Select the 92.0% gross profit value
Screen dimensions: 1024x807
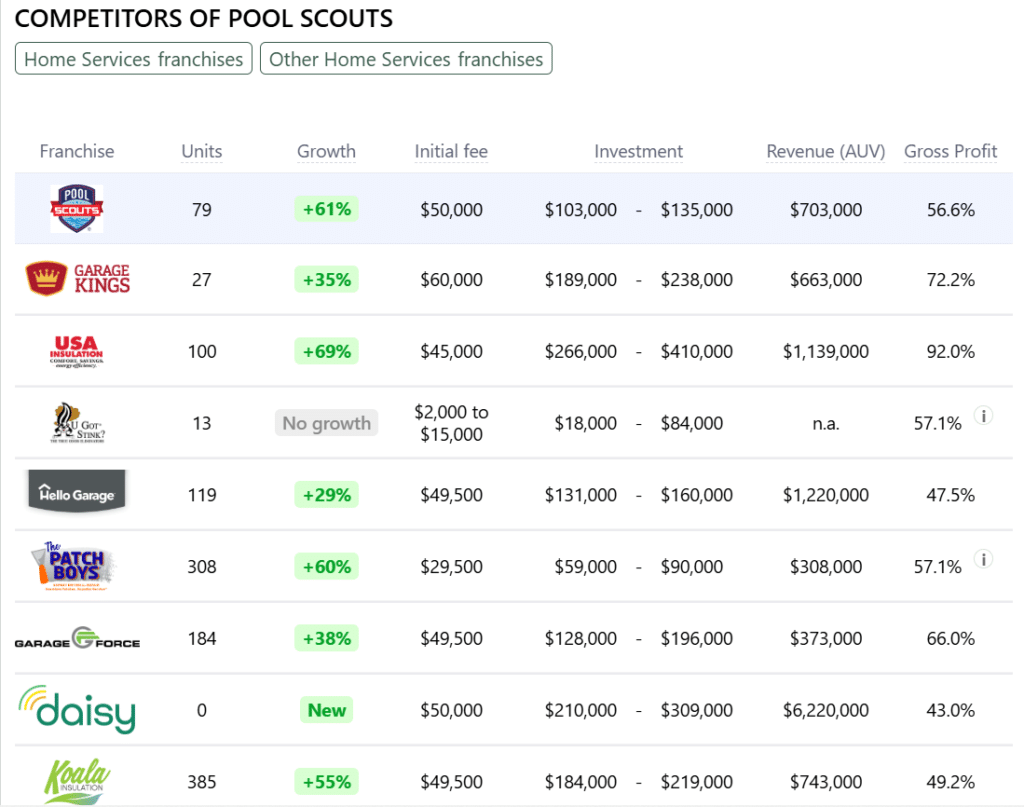[951, 352]
